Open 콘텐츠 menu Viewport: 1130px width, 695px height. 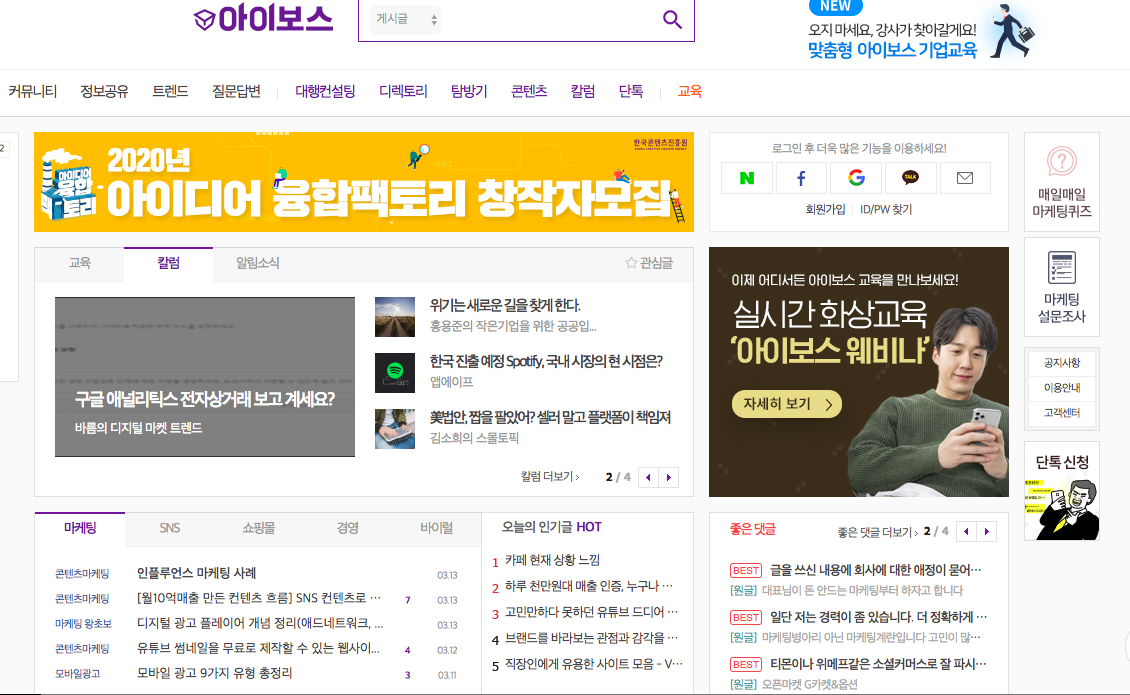(x=529, y=92)
